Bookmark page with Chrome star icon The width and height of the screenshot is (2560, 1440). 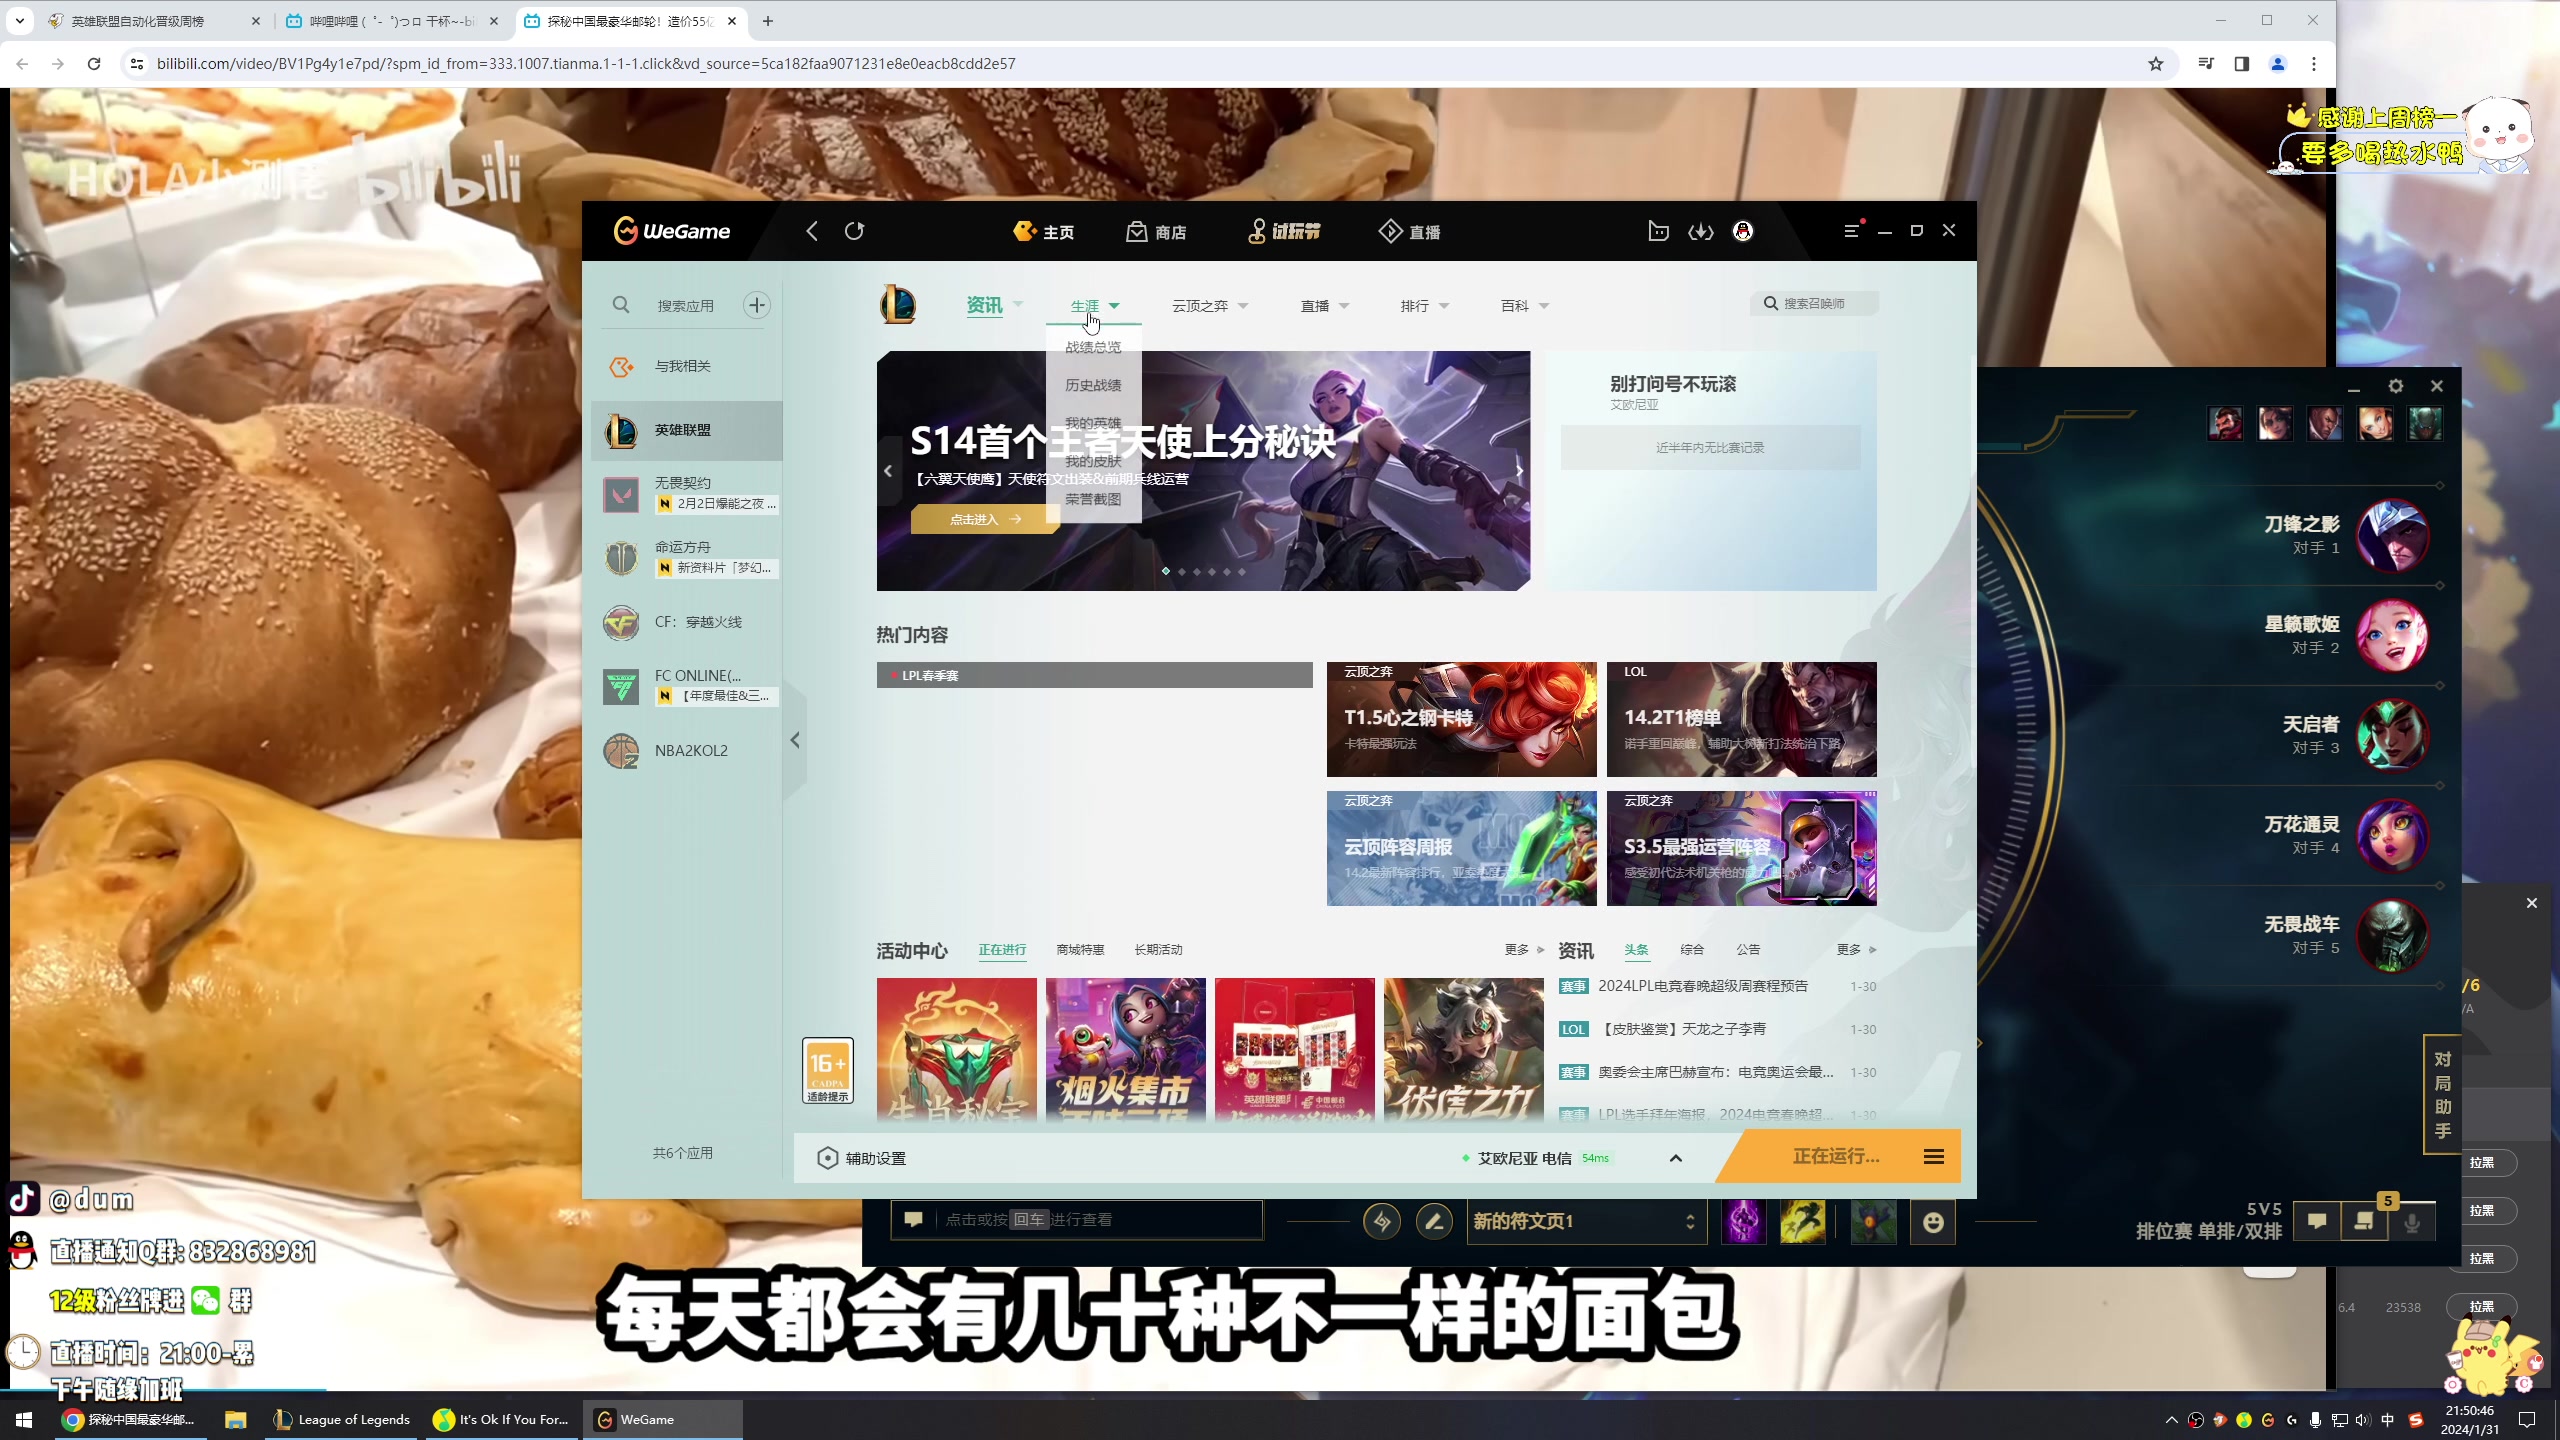(2155, 64)
